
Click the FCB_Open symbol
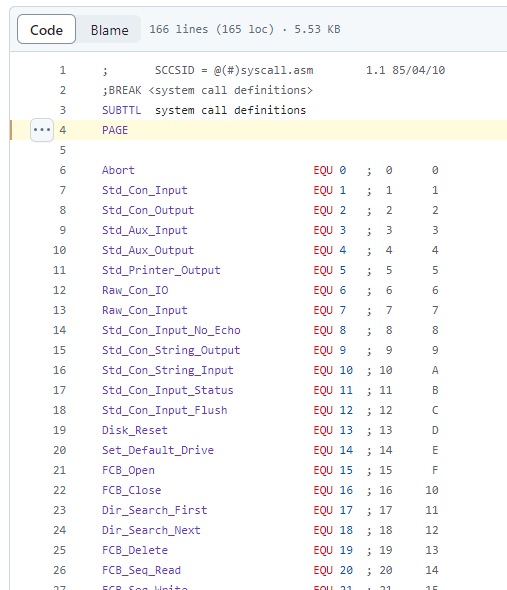click(128, 470)
